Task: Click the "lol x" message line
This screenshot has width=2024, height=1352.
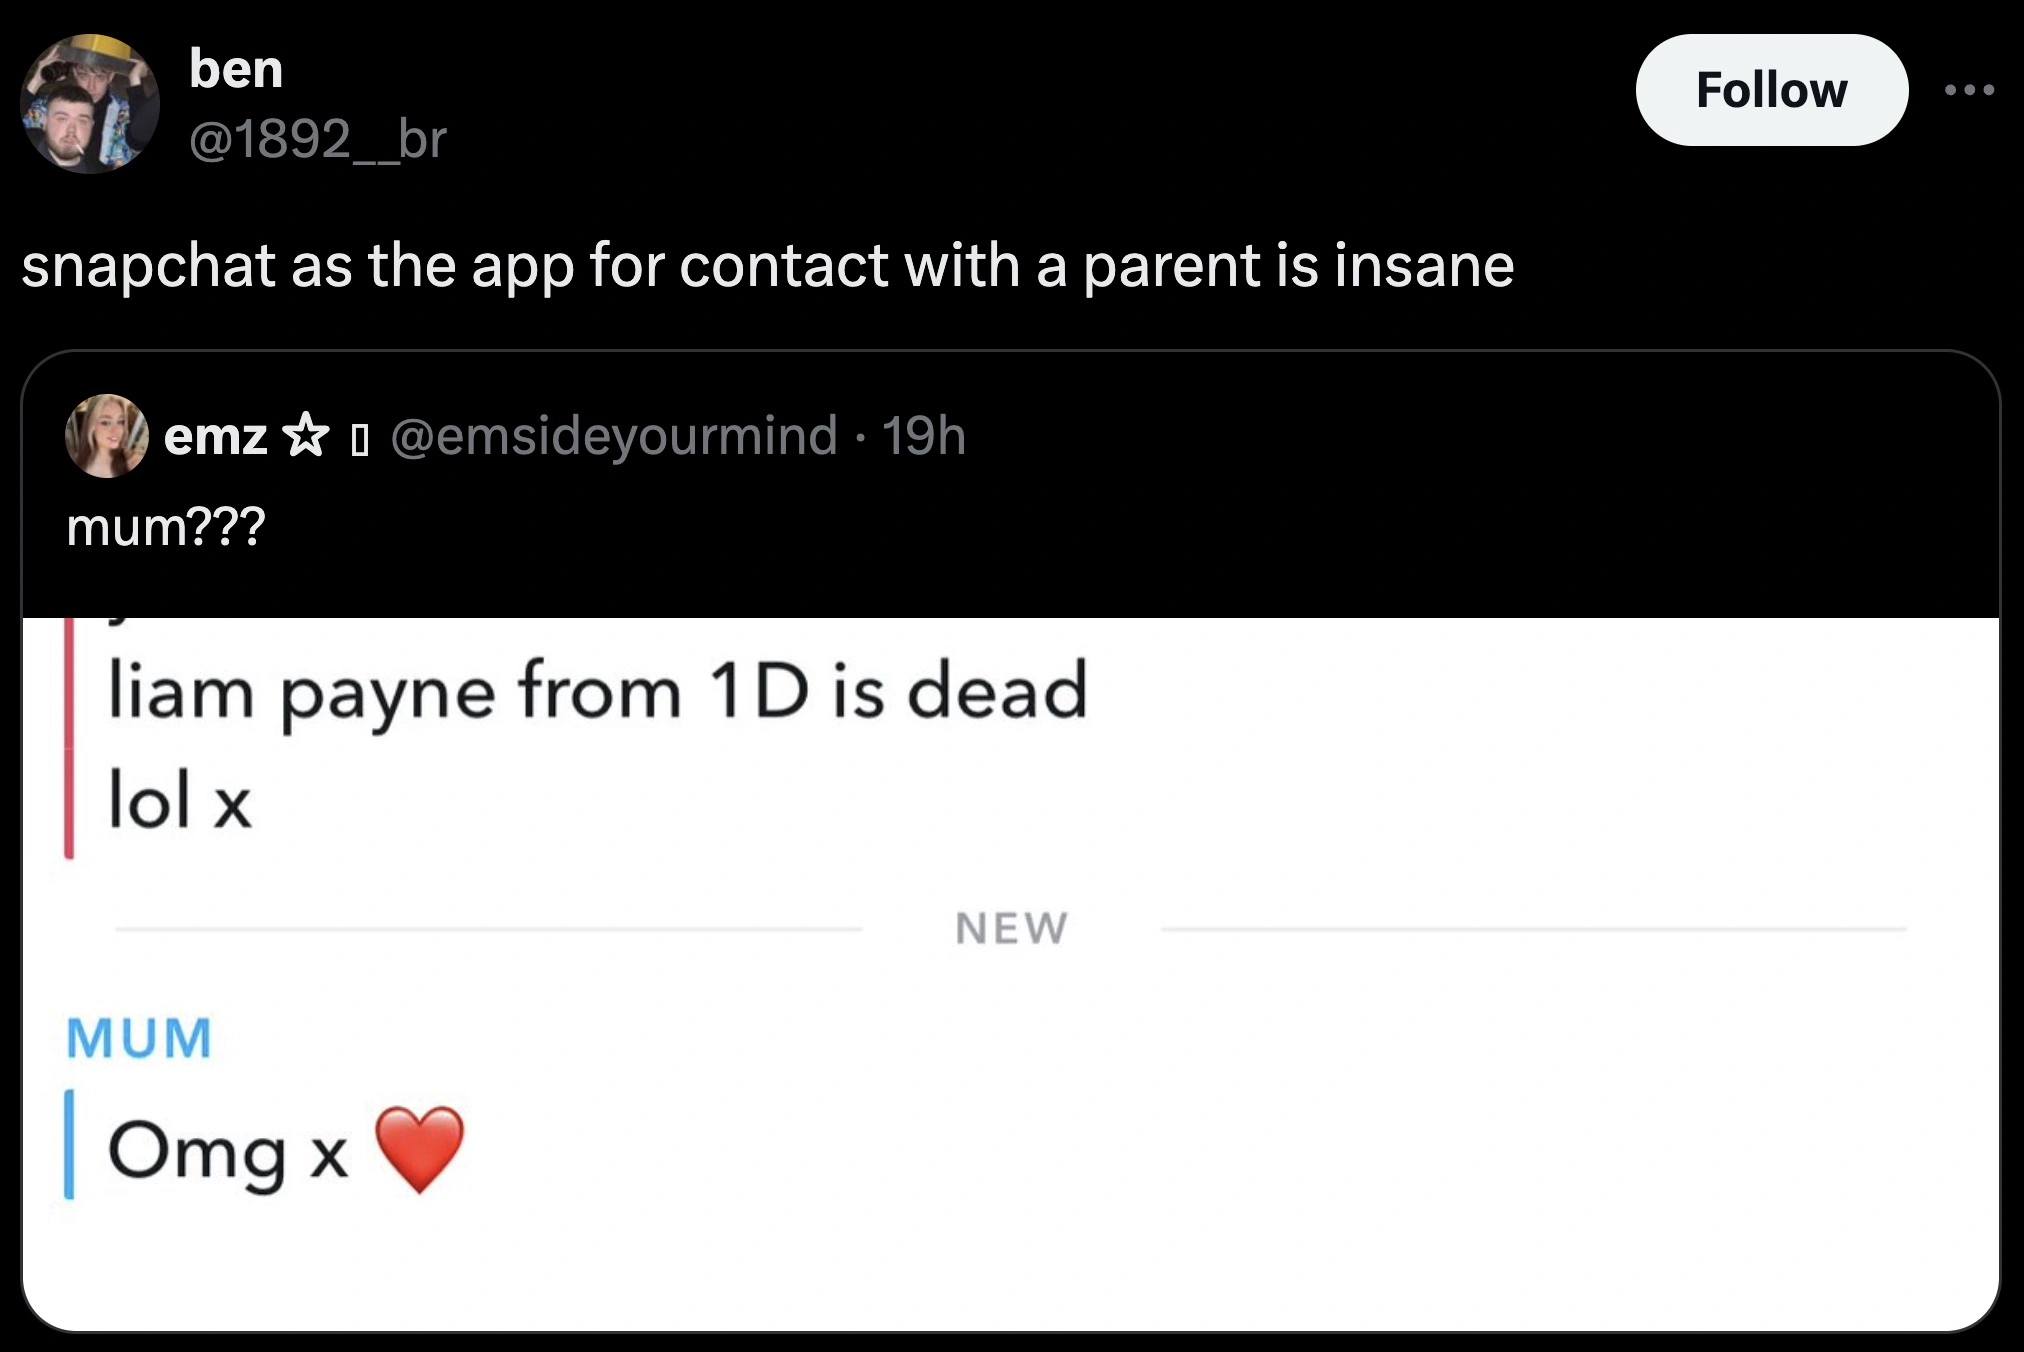Action: pyautogui.click(x=180, y=800)
